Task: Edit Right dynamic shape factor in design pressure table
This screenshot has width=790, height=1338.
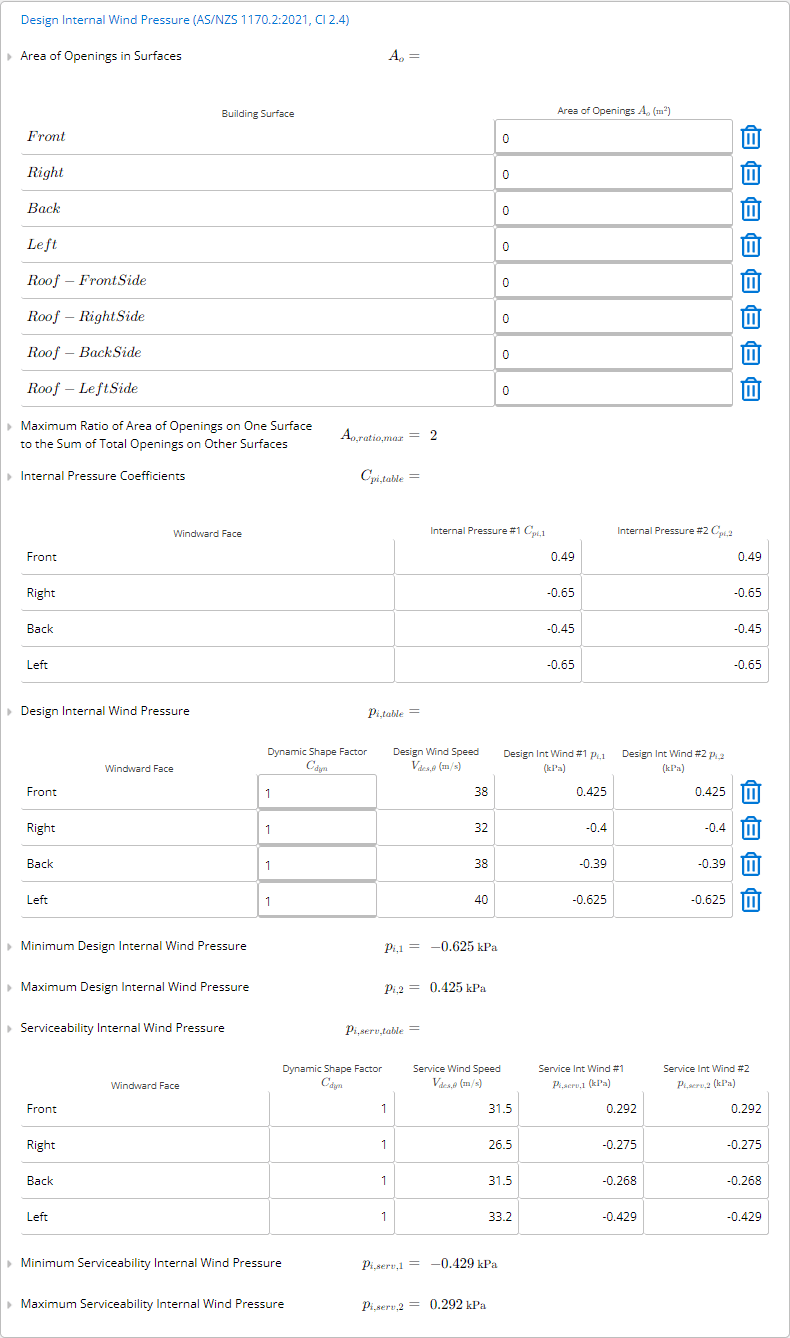Action: pyautogui.click(x=317, y=828)
